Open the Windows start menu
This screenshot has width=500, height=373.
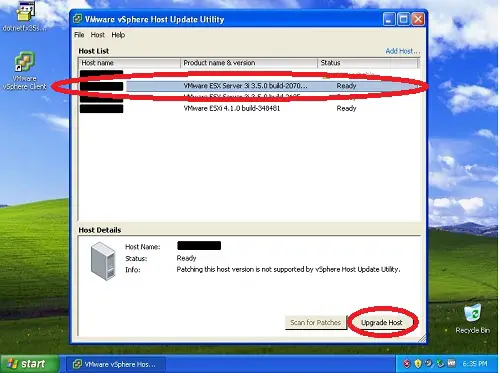click(x=30, y=364)
